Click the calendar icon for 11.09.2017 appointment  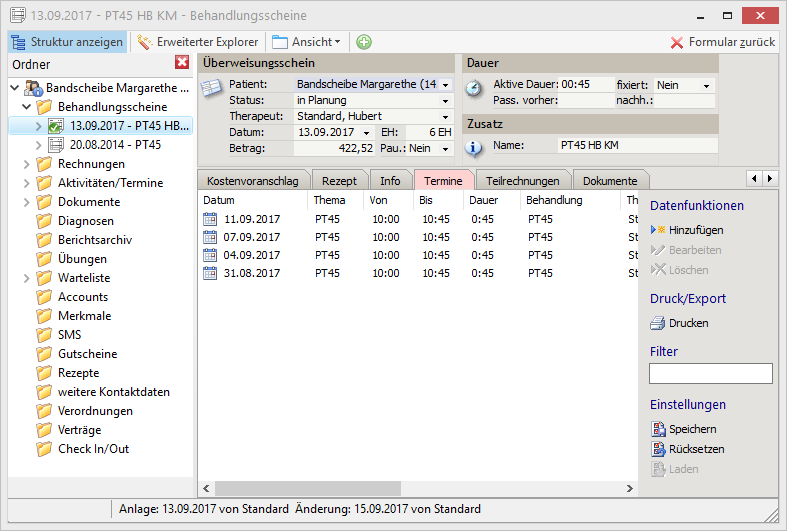point(210,219)
